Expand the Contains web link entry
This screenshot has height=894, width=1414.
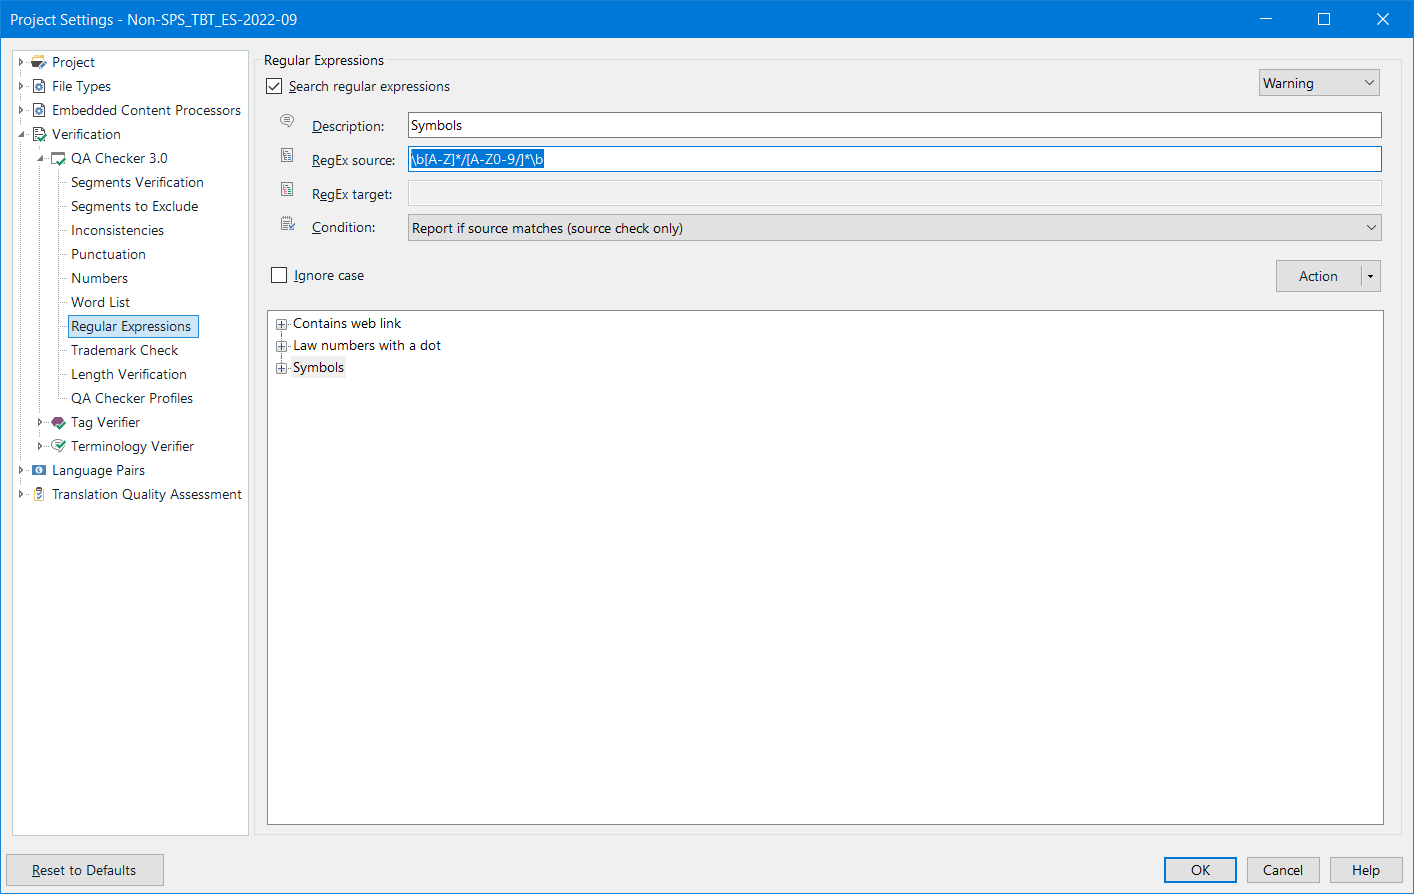(x=281, y=323)
